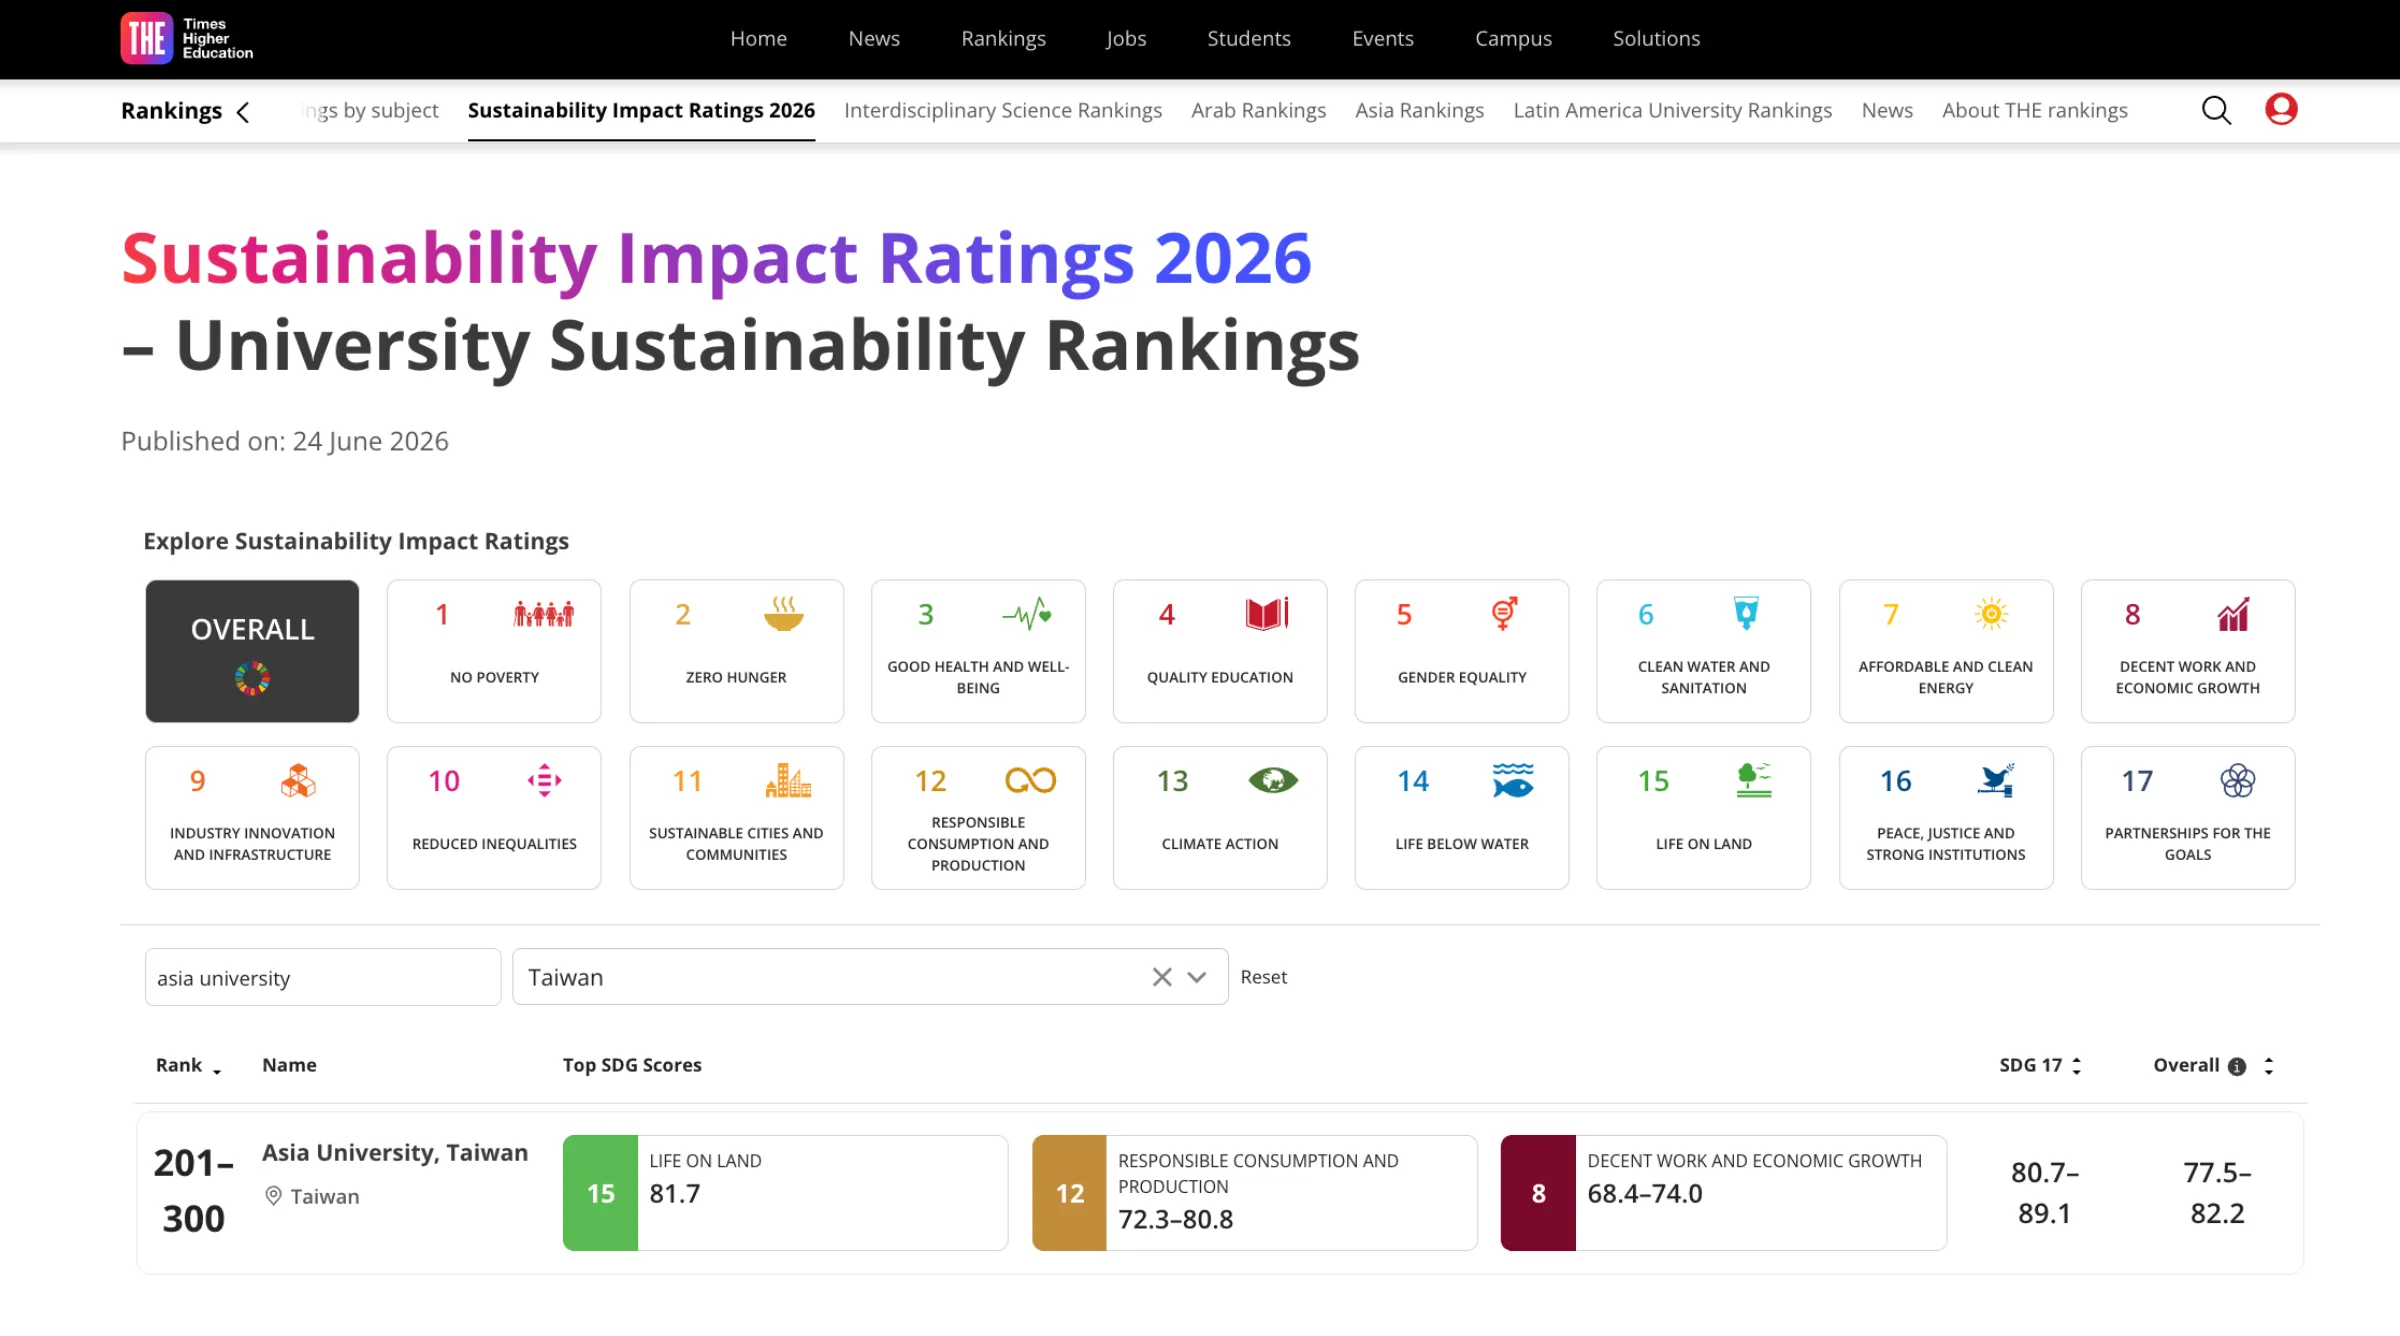
Task: Open Students in top navigation
Action: (1248, 38)
